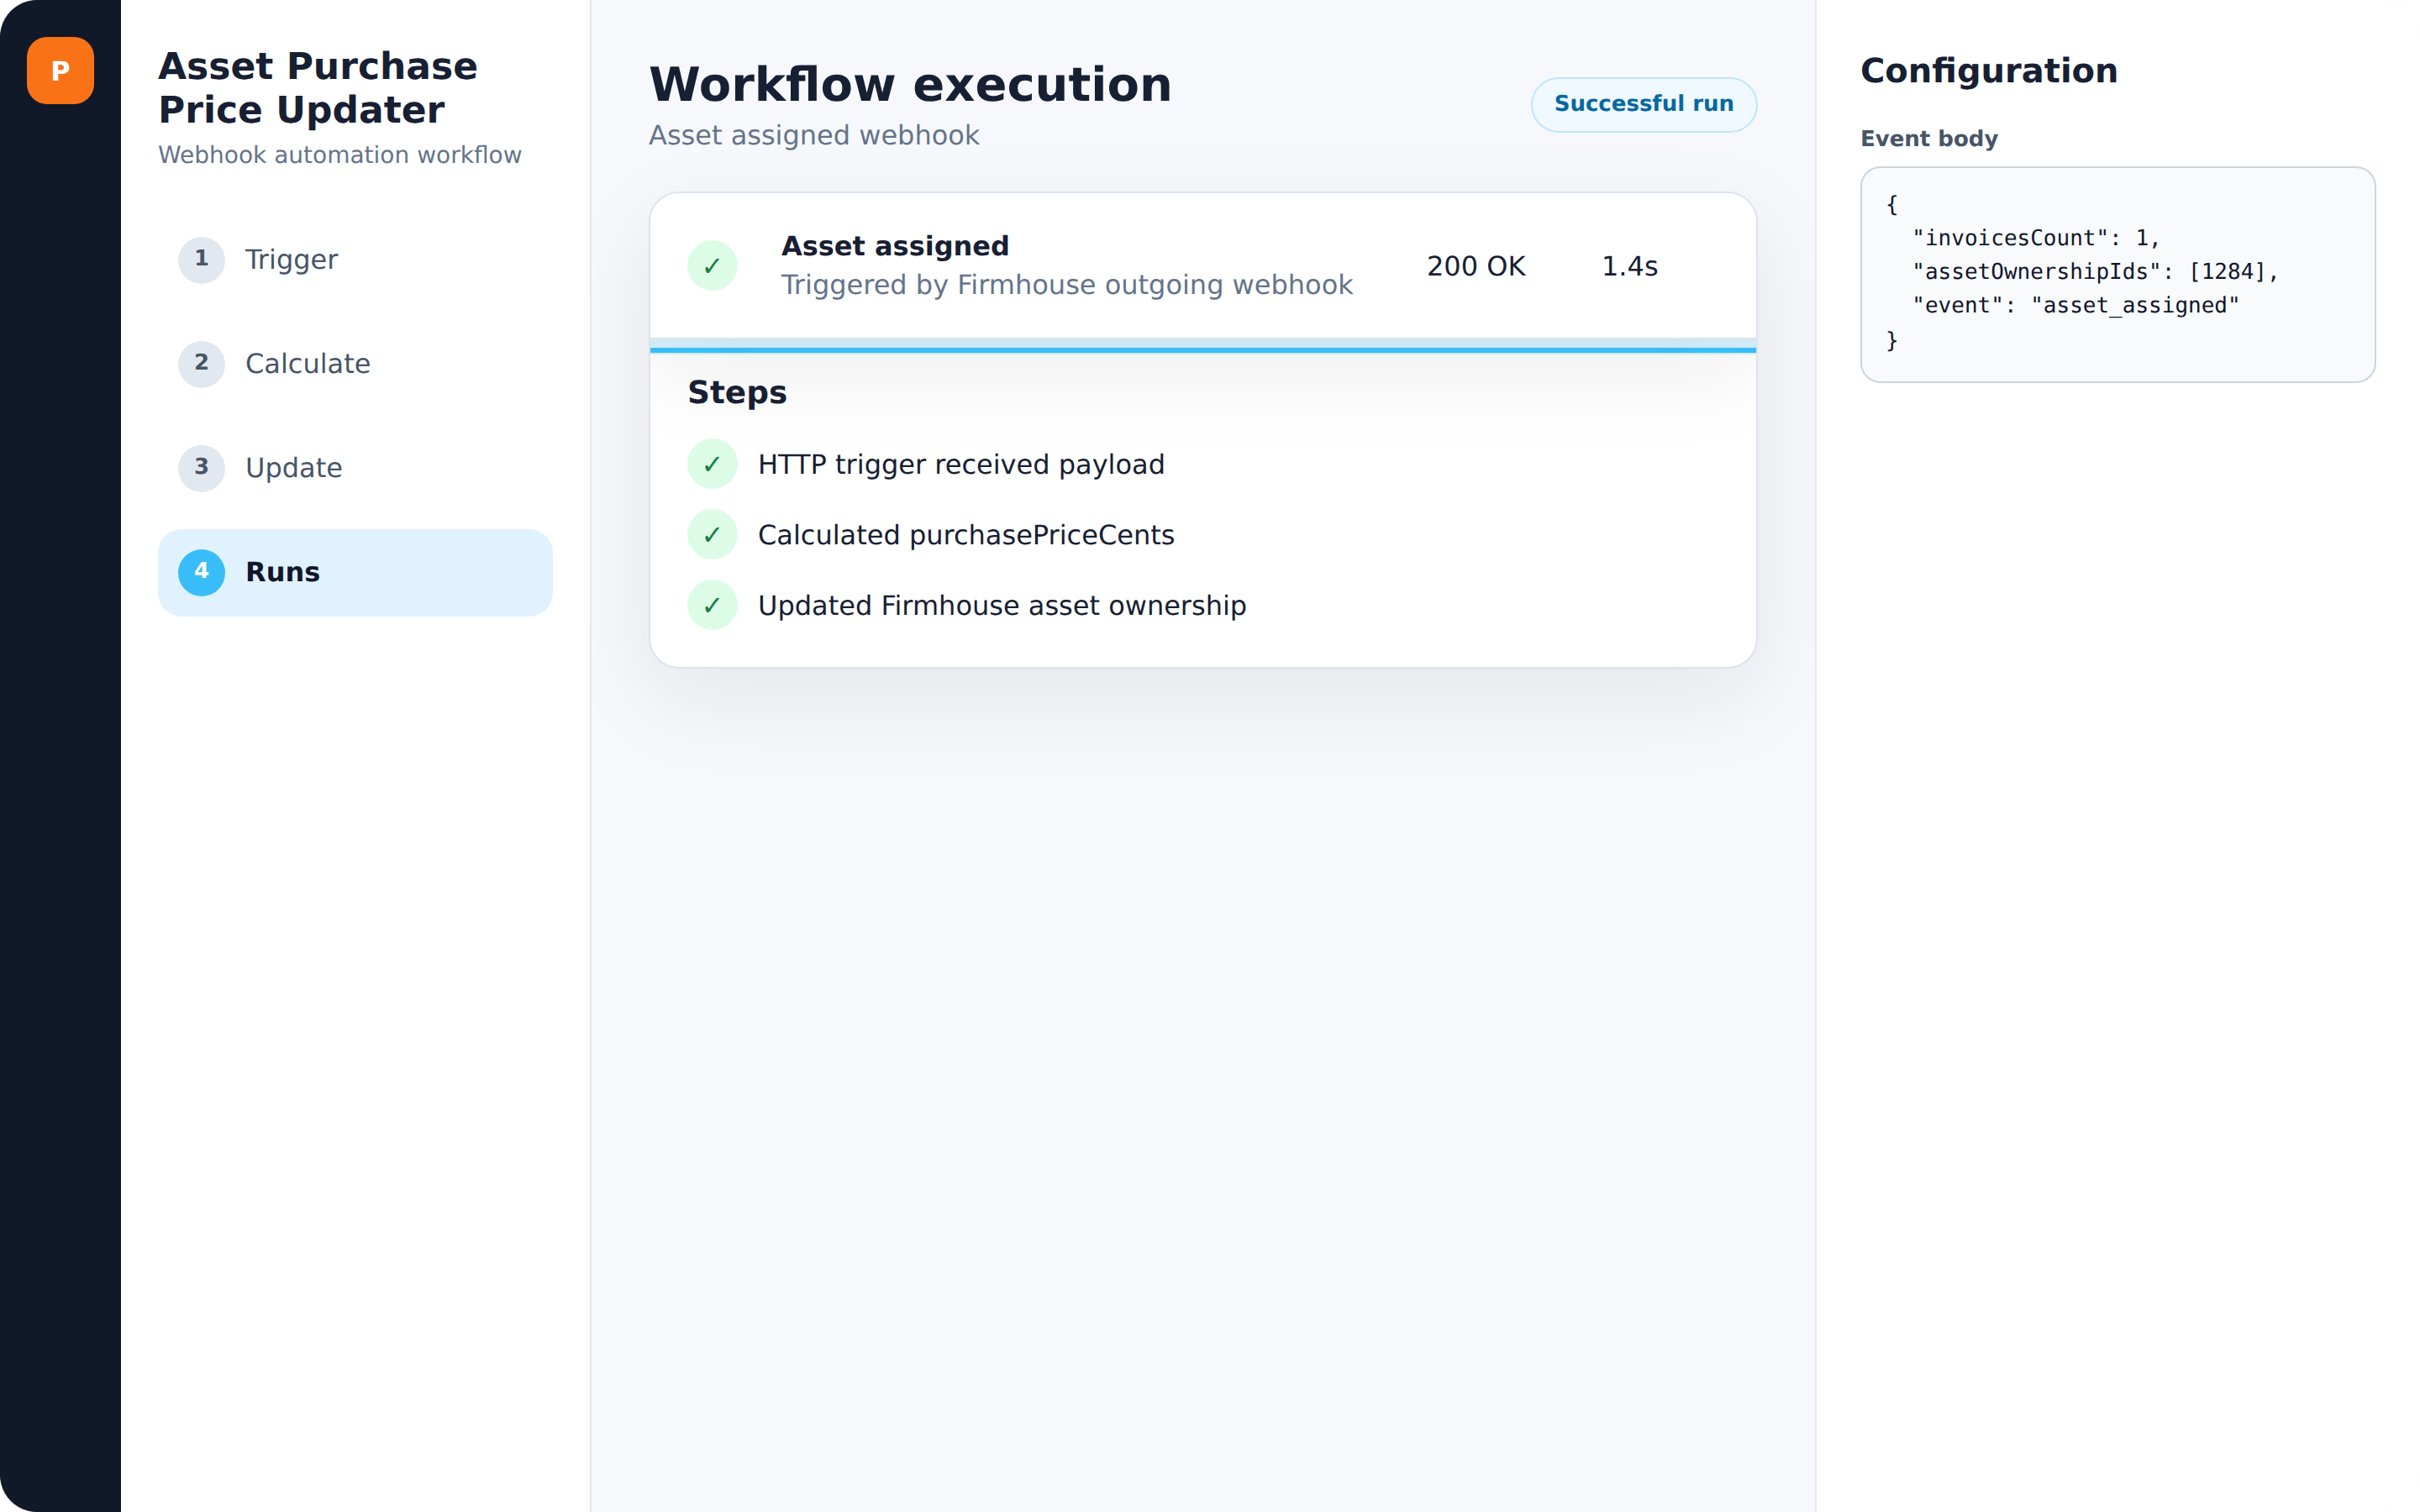Click the Configuration panel heading

(x=1989, y=71)
